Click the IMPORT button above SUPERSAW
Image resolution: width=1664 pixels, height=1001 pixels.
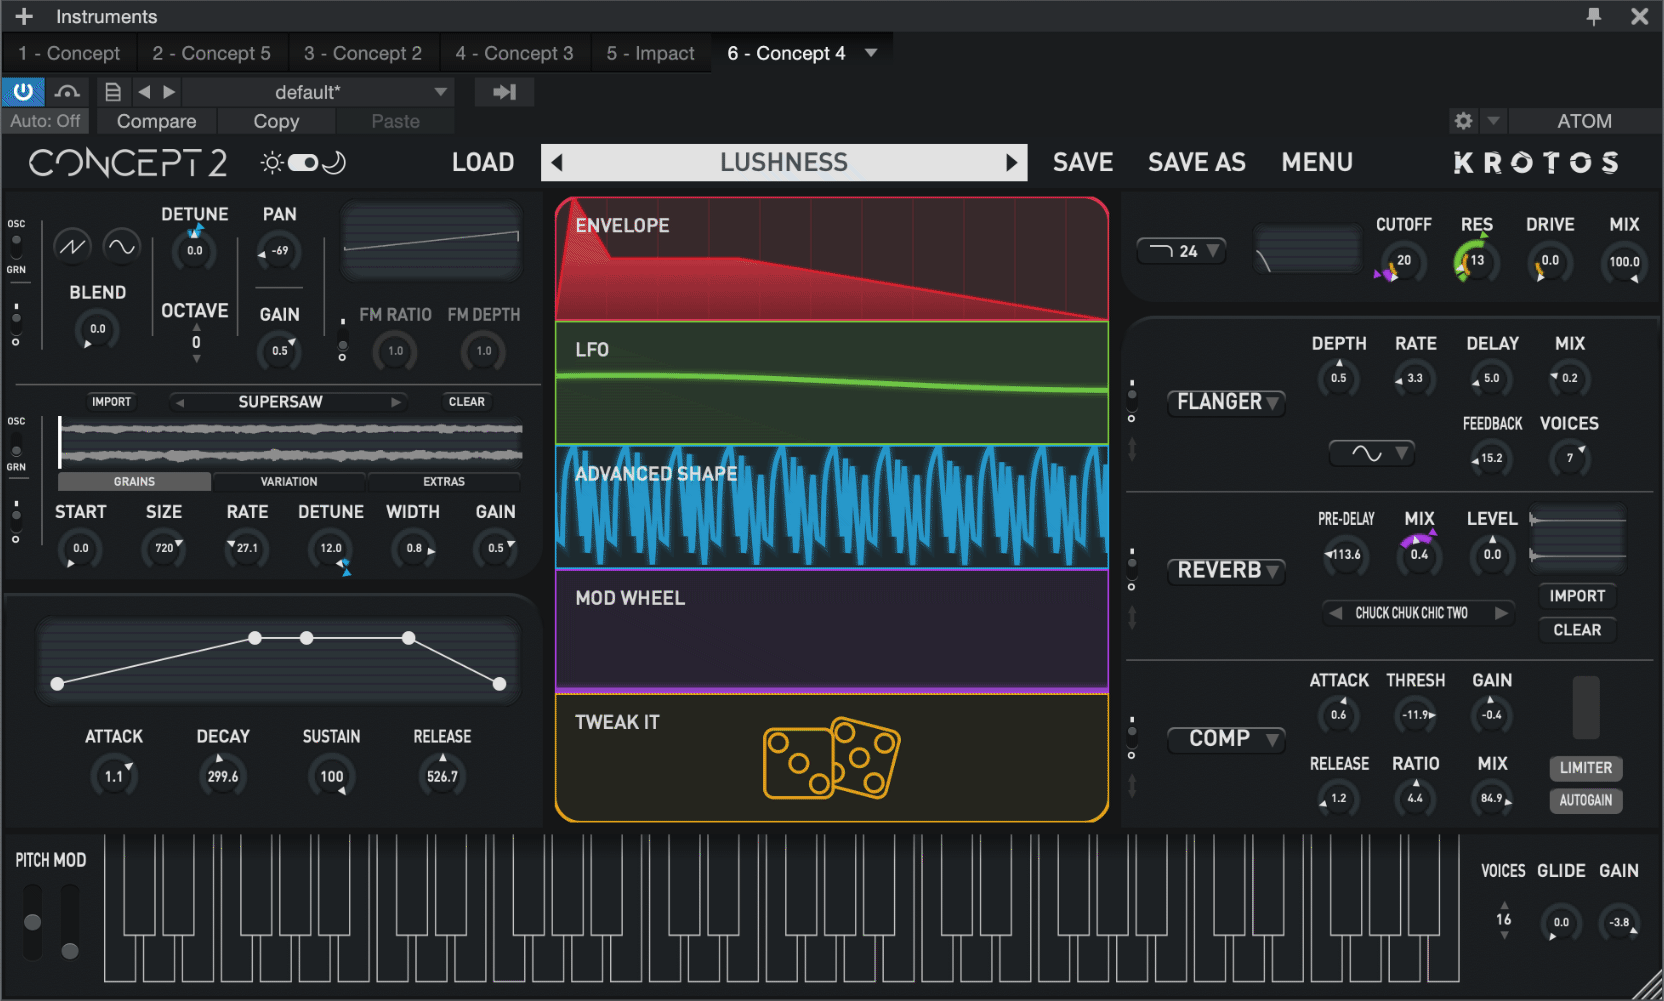(x=111, y=402)
